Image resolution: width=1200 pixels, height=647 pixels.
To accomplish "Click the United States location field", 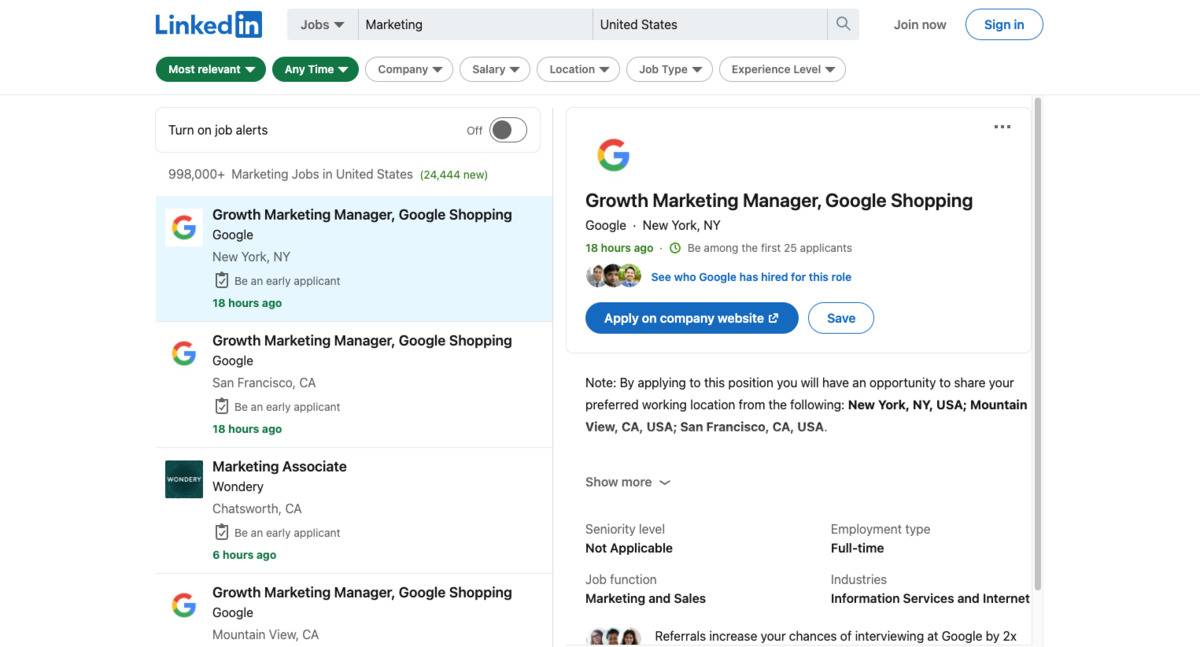I will 710,24.
